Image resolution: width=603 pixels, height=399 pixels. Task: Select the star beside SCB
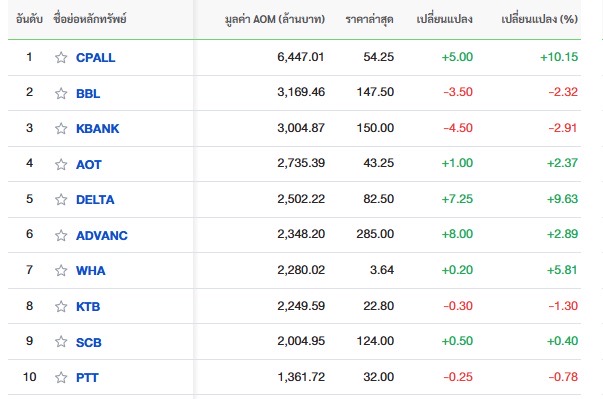[61, 341]
